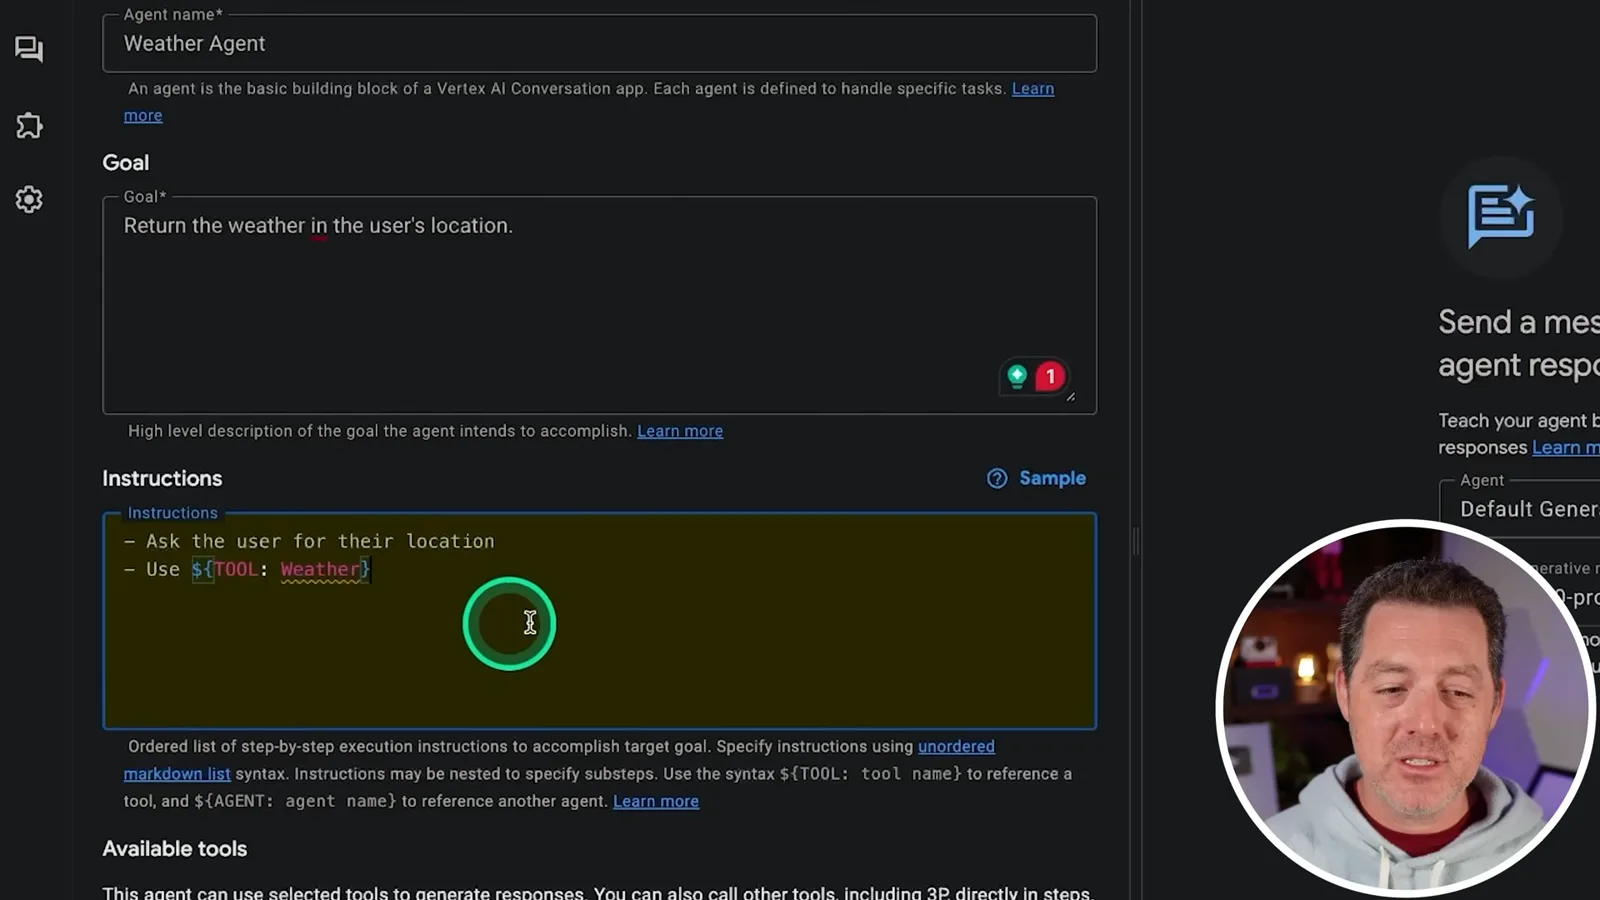Open the conversations chat icon in sidebar
This screenshot has width=1600, height=900.
coord(29,49)
